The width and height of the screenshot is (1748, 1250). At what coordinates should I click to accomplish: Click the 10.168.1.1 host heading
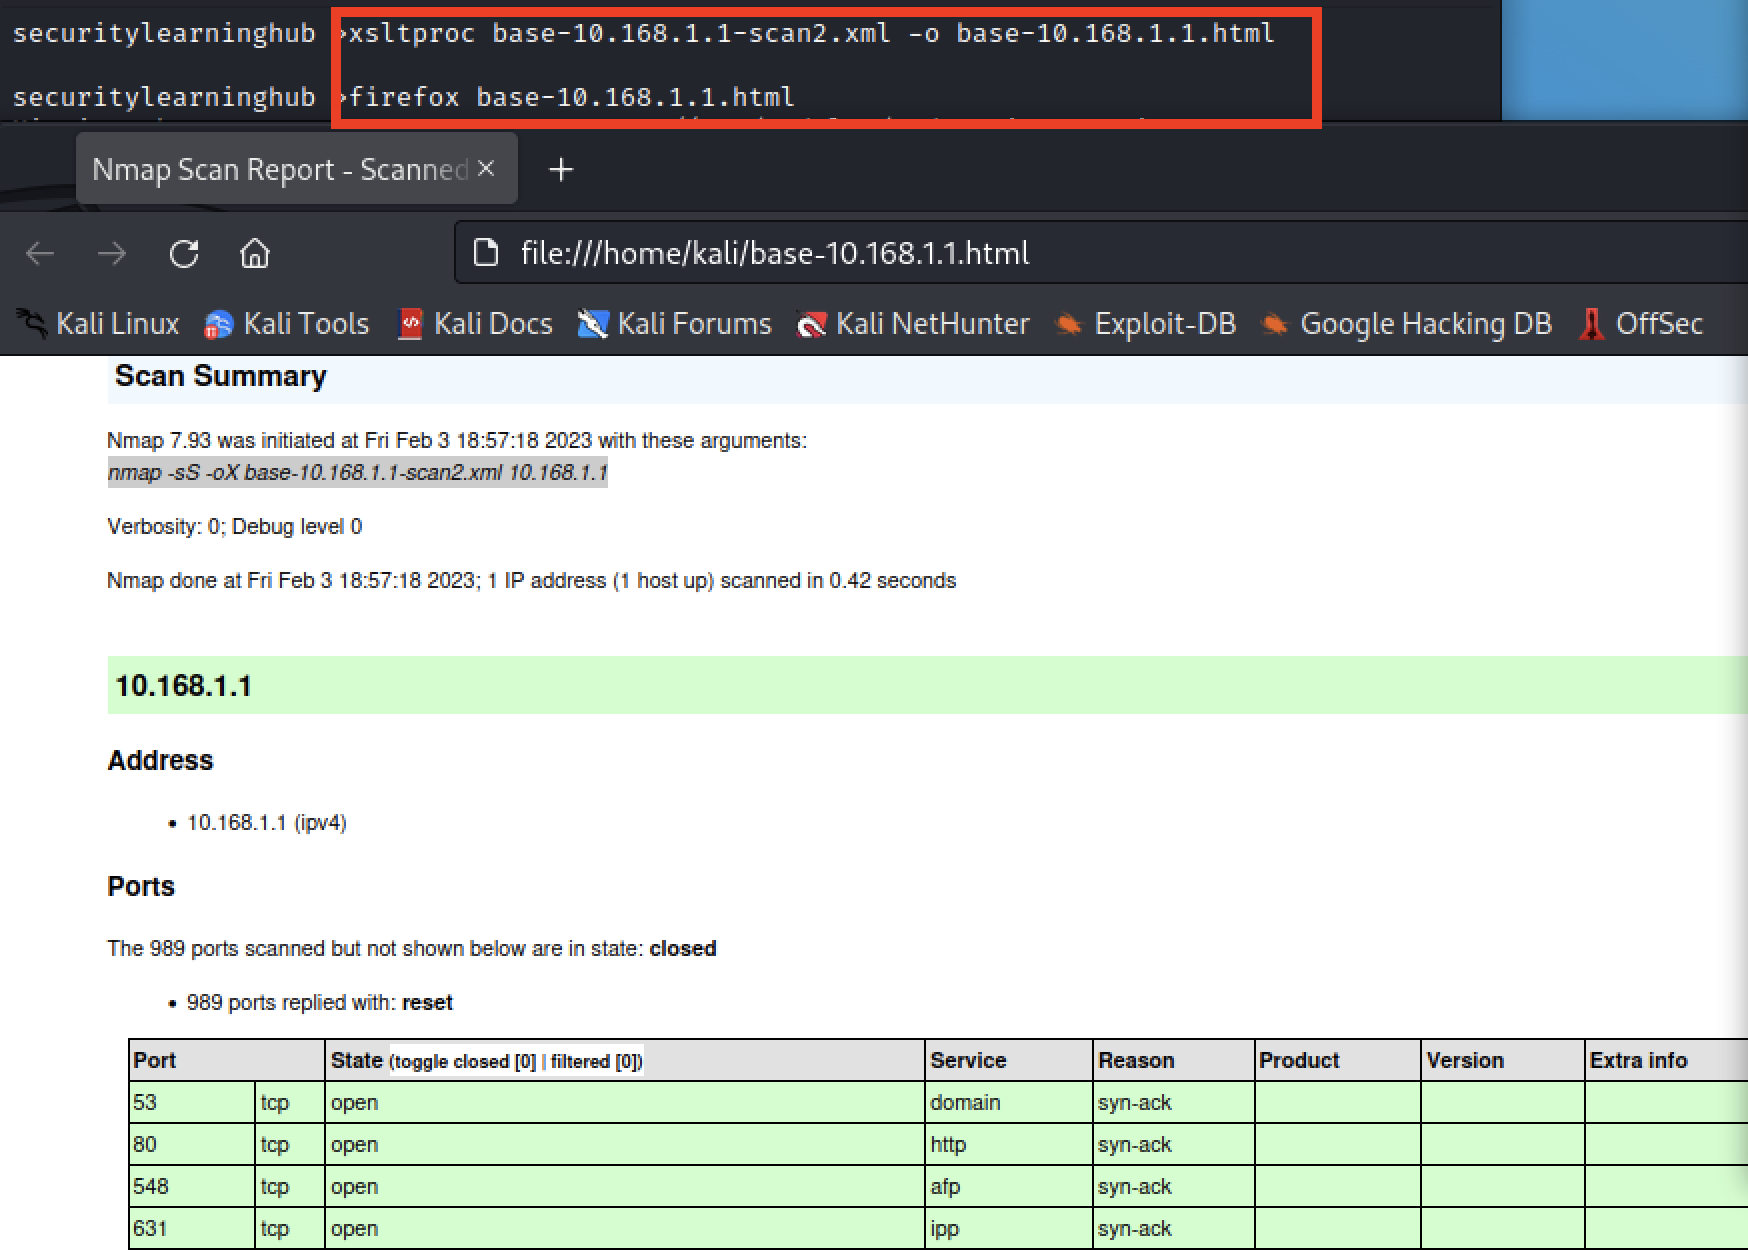[x=183, y=686]
